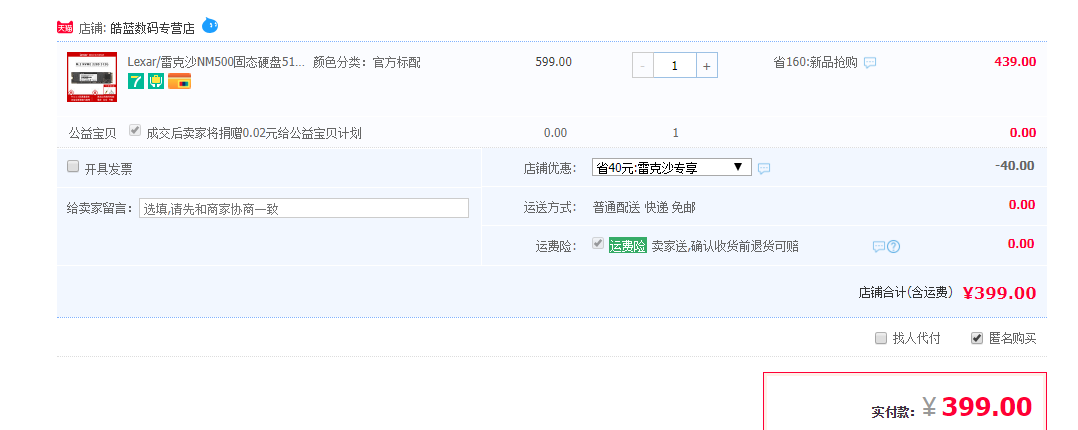Image resolution: width=1078 pixels, height=430 pixels.
Task: Click the orange credit card badge
Action: pyautogui.click(x=179, y=81)
